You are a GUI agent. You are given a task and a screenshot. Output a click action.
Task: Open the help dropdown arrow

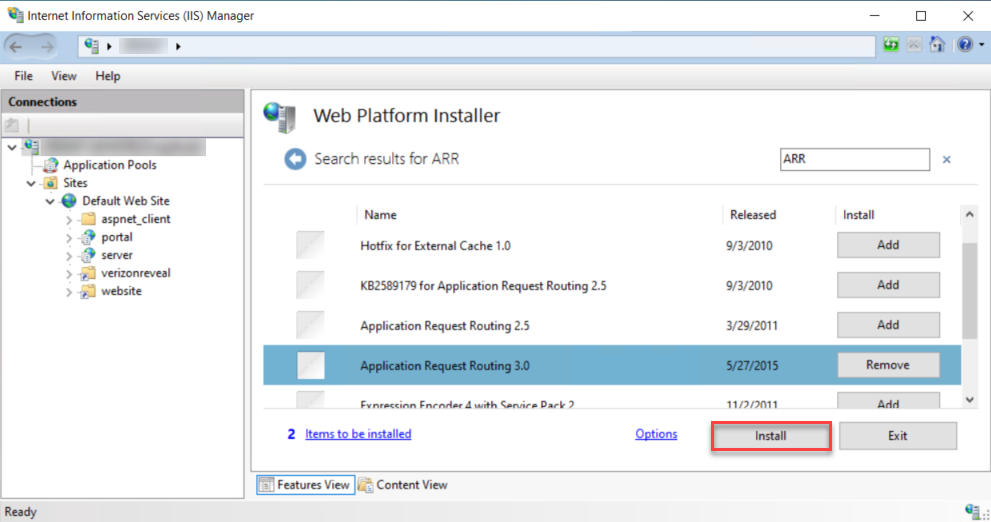(x=982, y=45)
